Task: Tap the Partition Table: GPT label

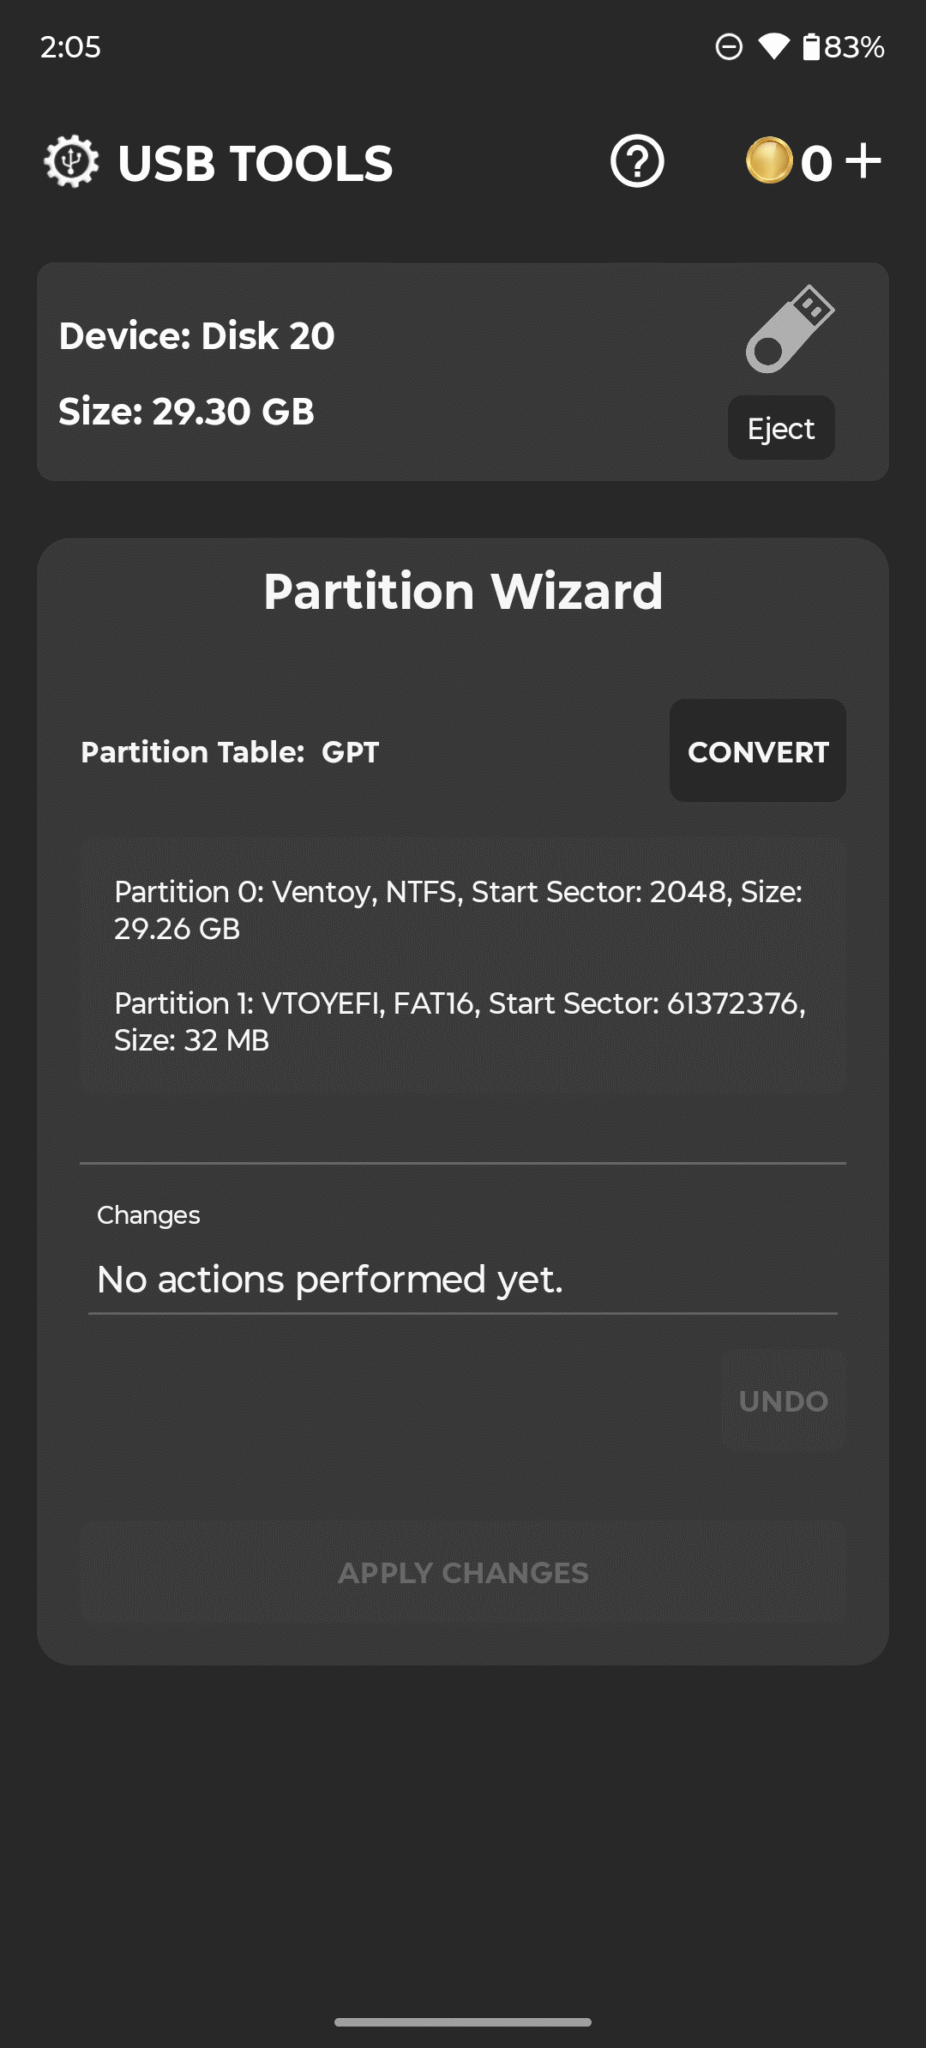Action: pyautogui.click(x=230, y=752)
